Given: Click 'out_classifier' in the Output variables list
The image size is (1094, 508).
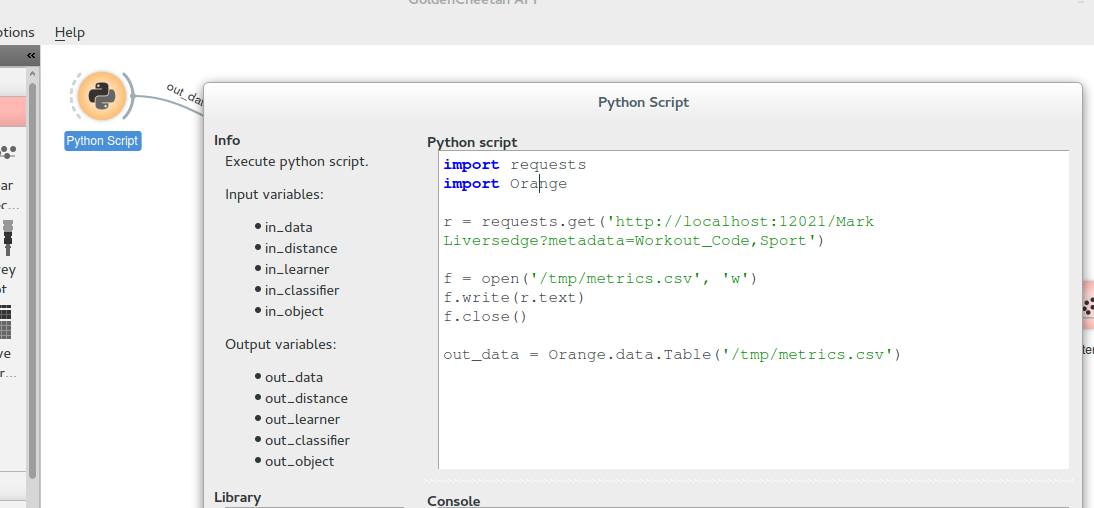Looking at the screenshot, I should click(x=307, y=440).
